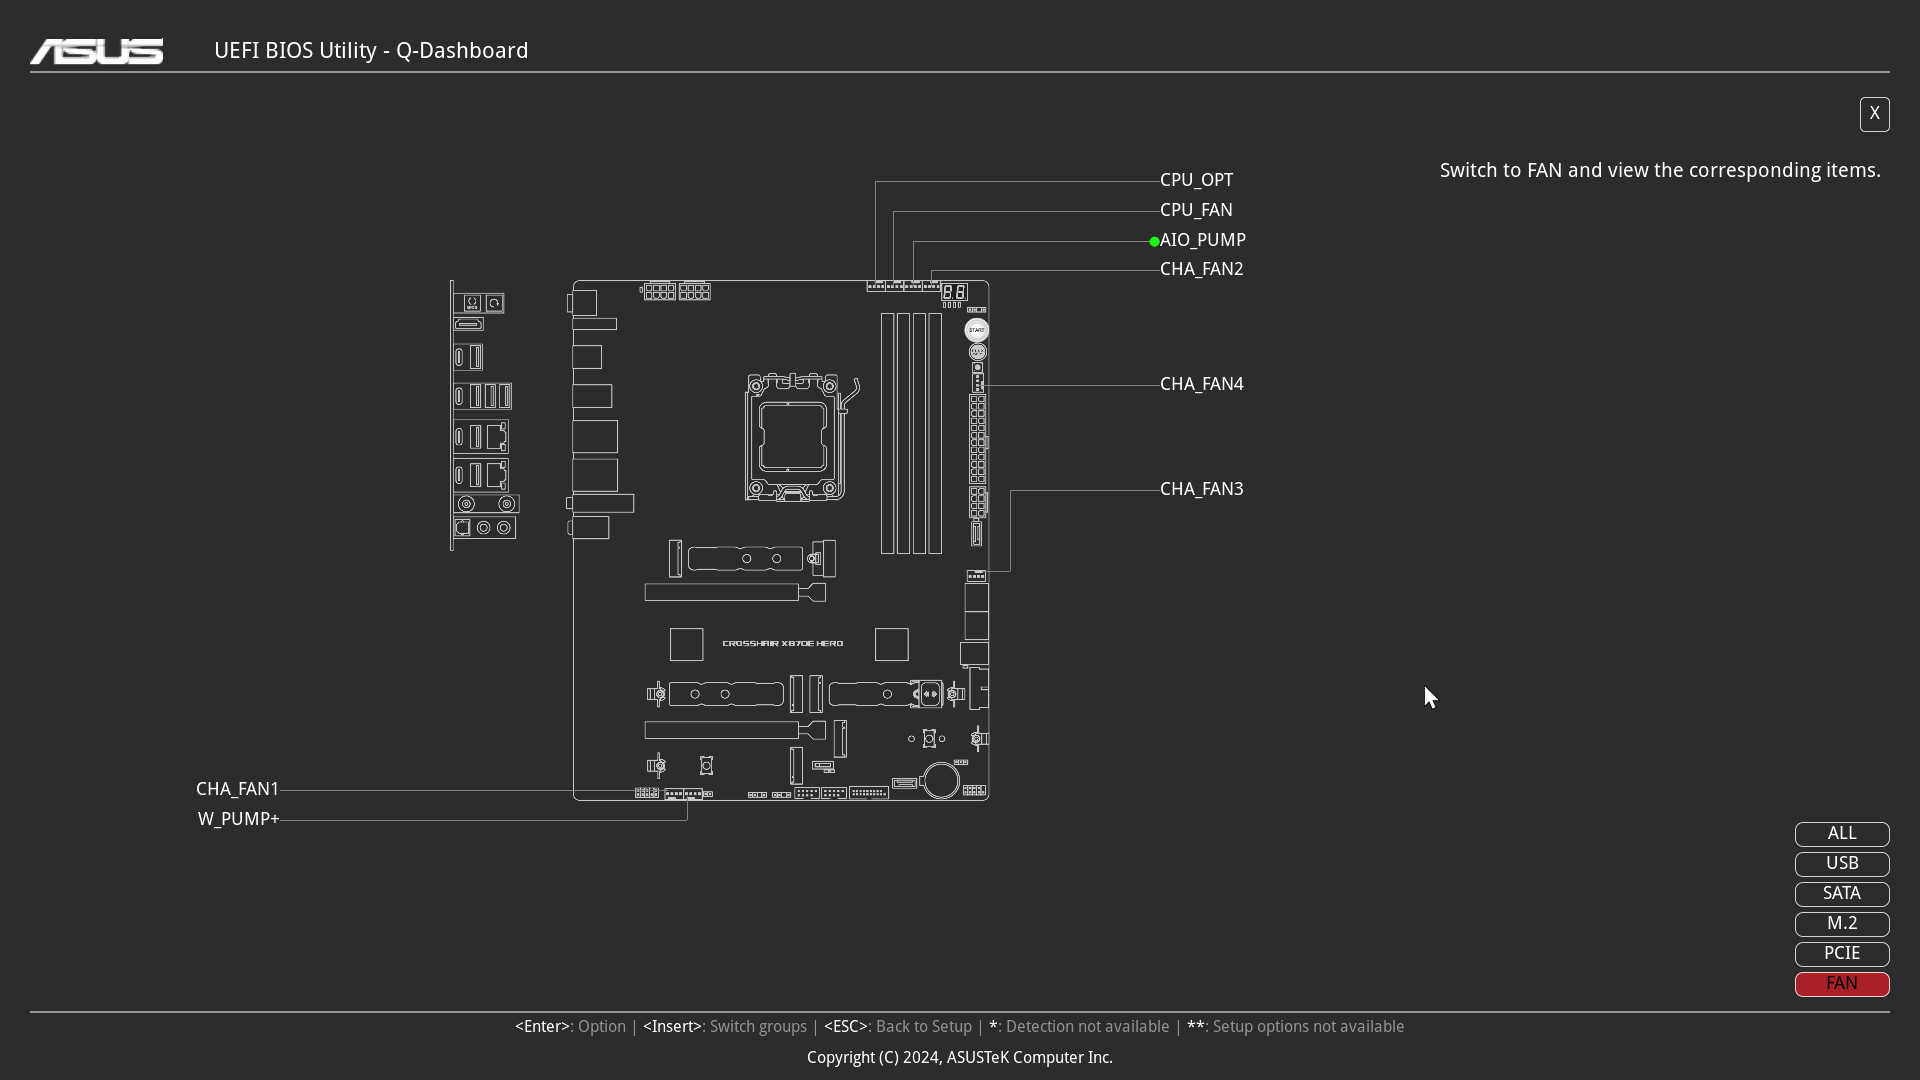Viewport: 1920px width, 1080px height.
Task: Select the CHA_FAN3 header label
Action: 1201,489
